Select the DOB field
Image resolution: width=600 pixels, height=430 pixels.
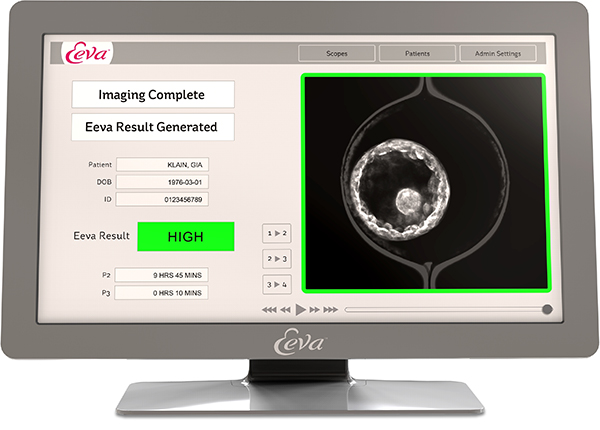pyautogui.click(x=162, y=182)
